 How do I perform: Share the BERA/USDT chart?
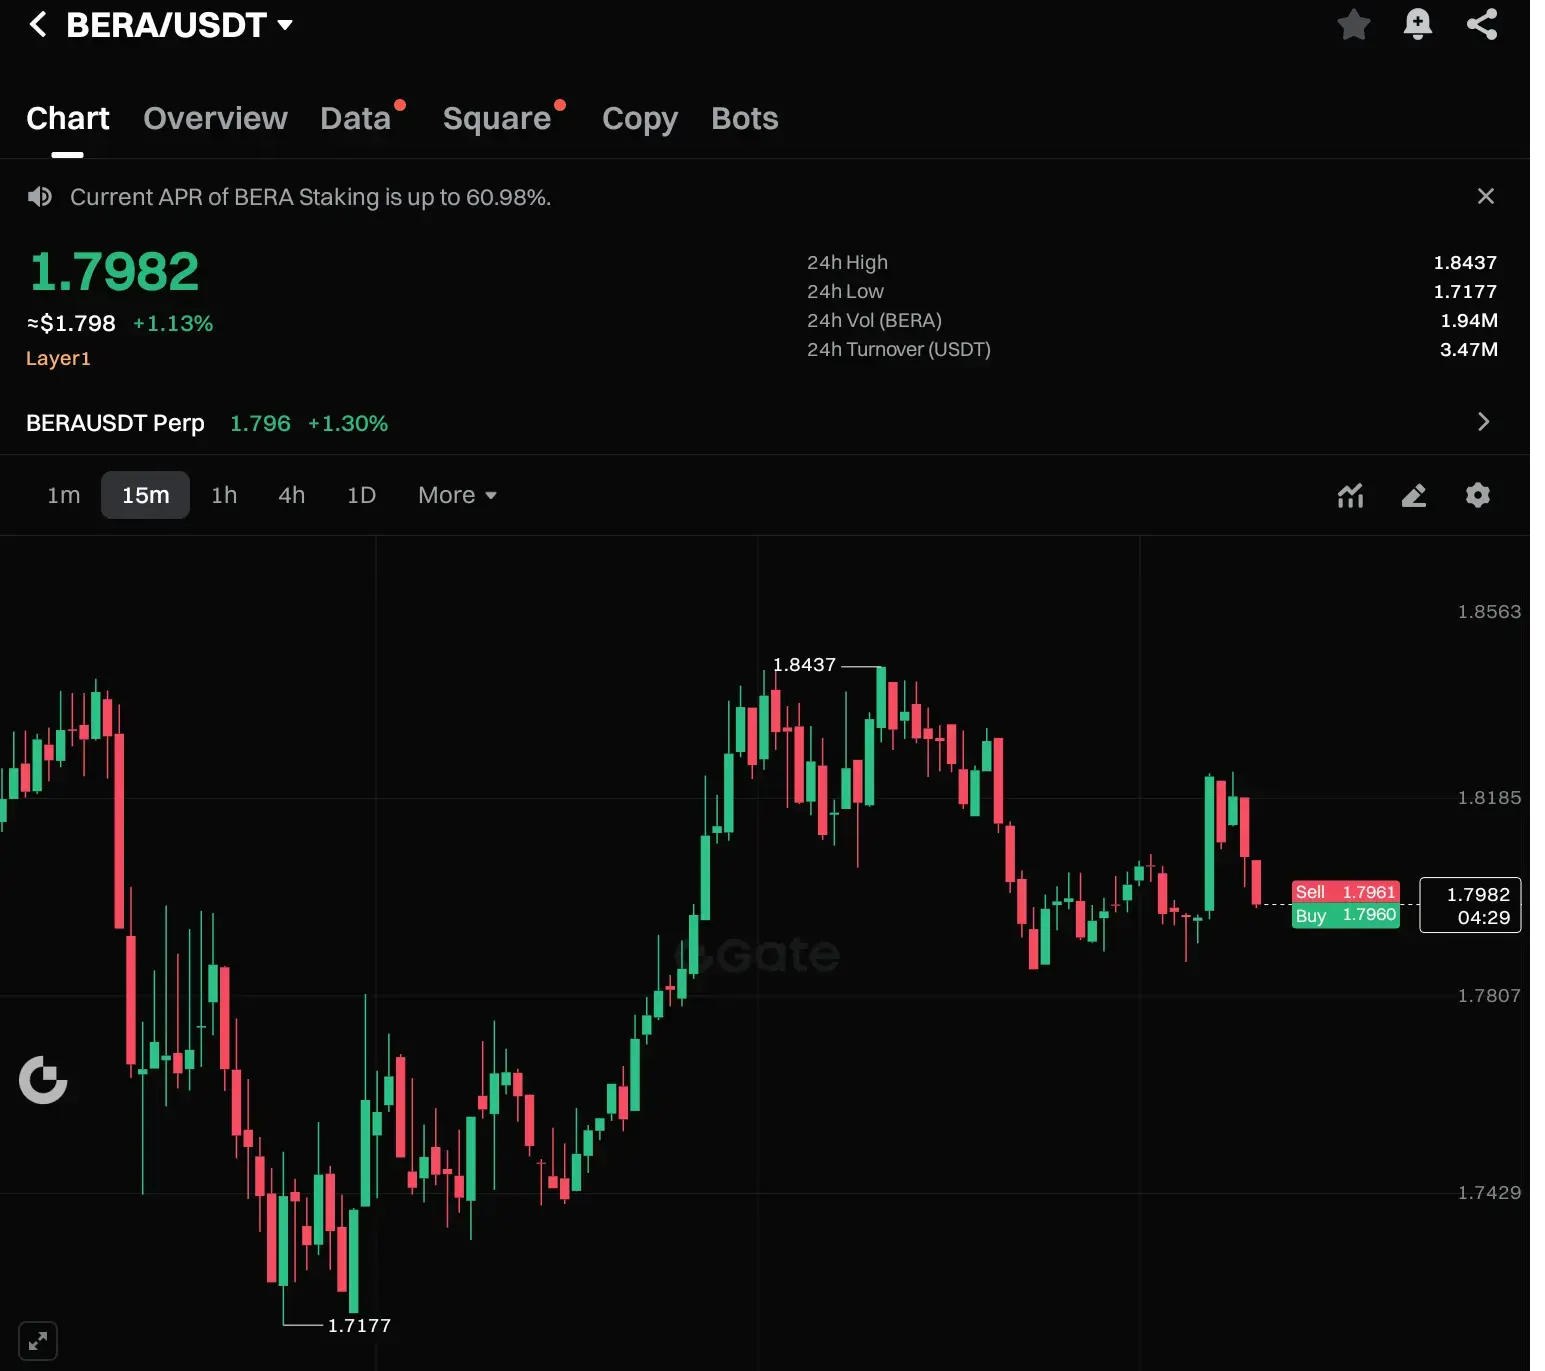point(1482,24)
